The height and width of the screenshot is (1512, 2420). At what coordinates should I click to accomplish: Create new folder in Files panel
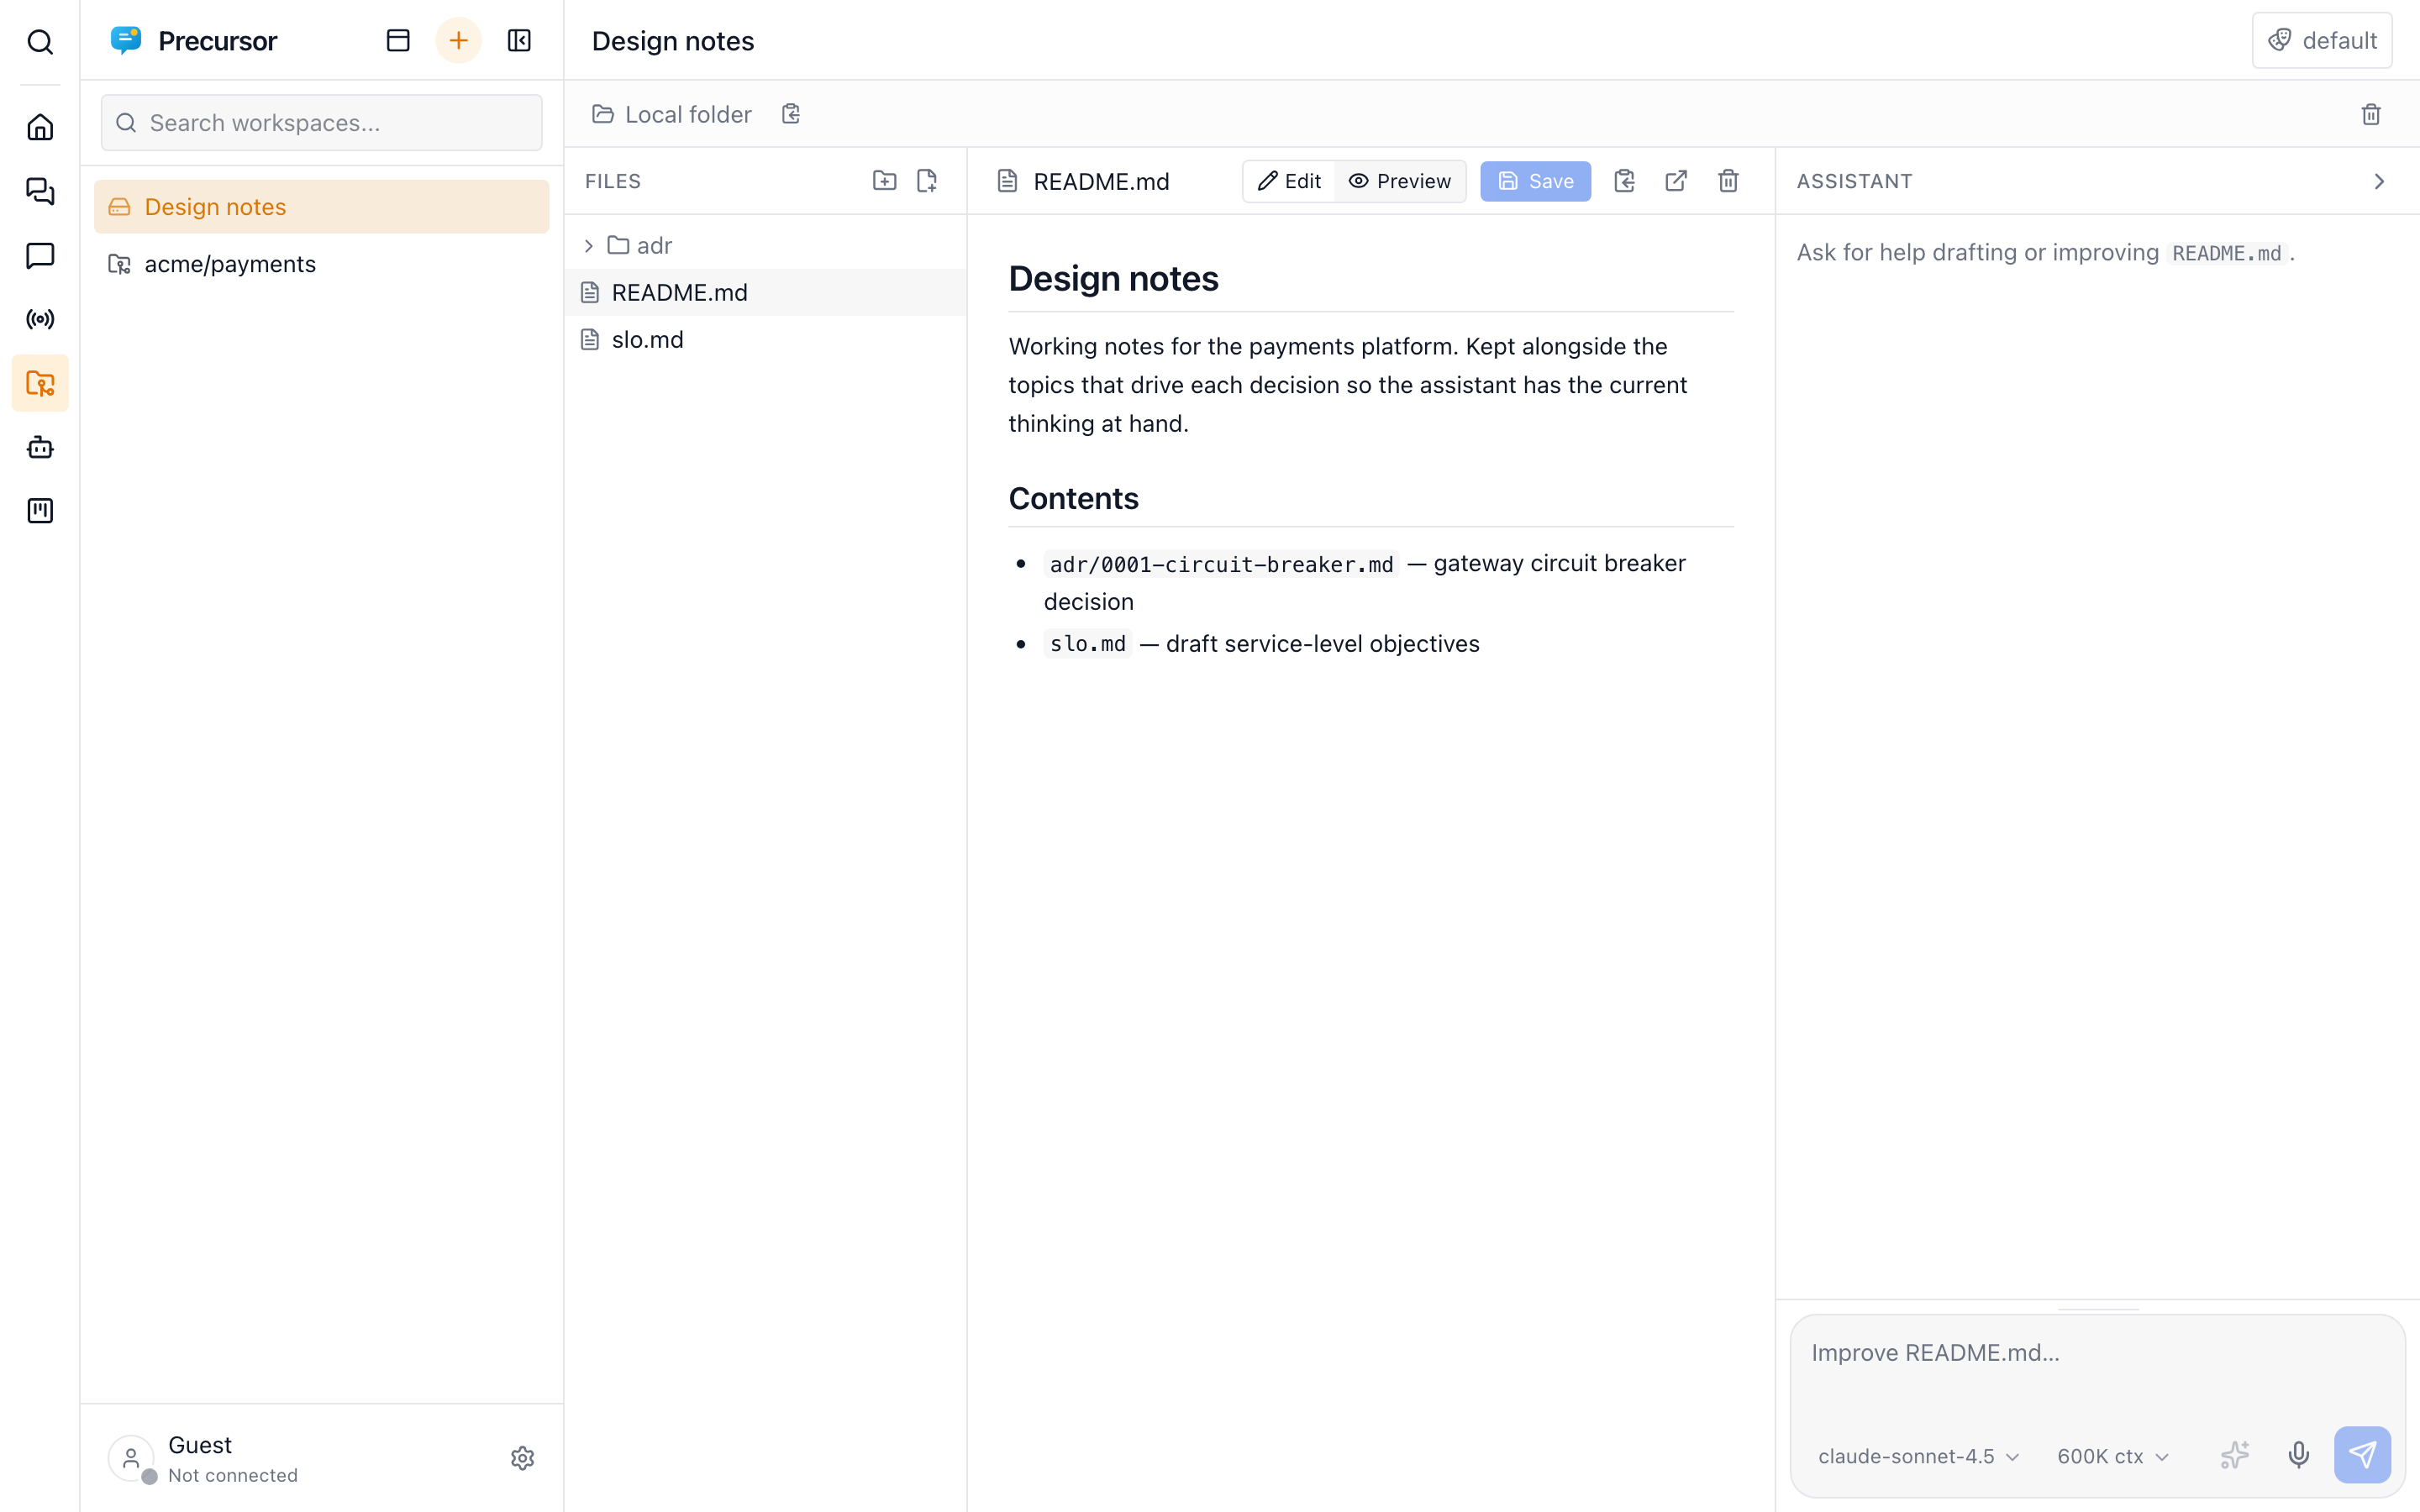(x=884, y=180)
